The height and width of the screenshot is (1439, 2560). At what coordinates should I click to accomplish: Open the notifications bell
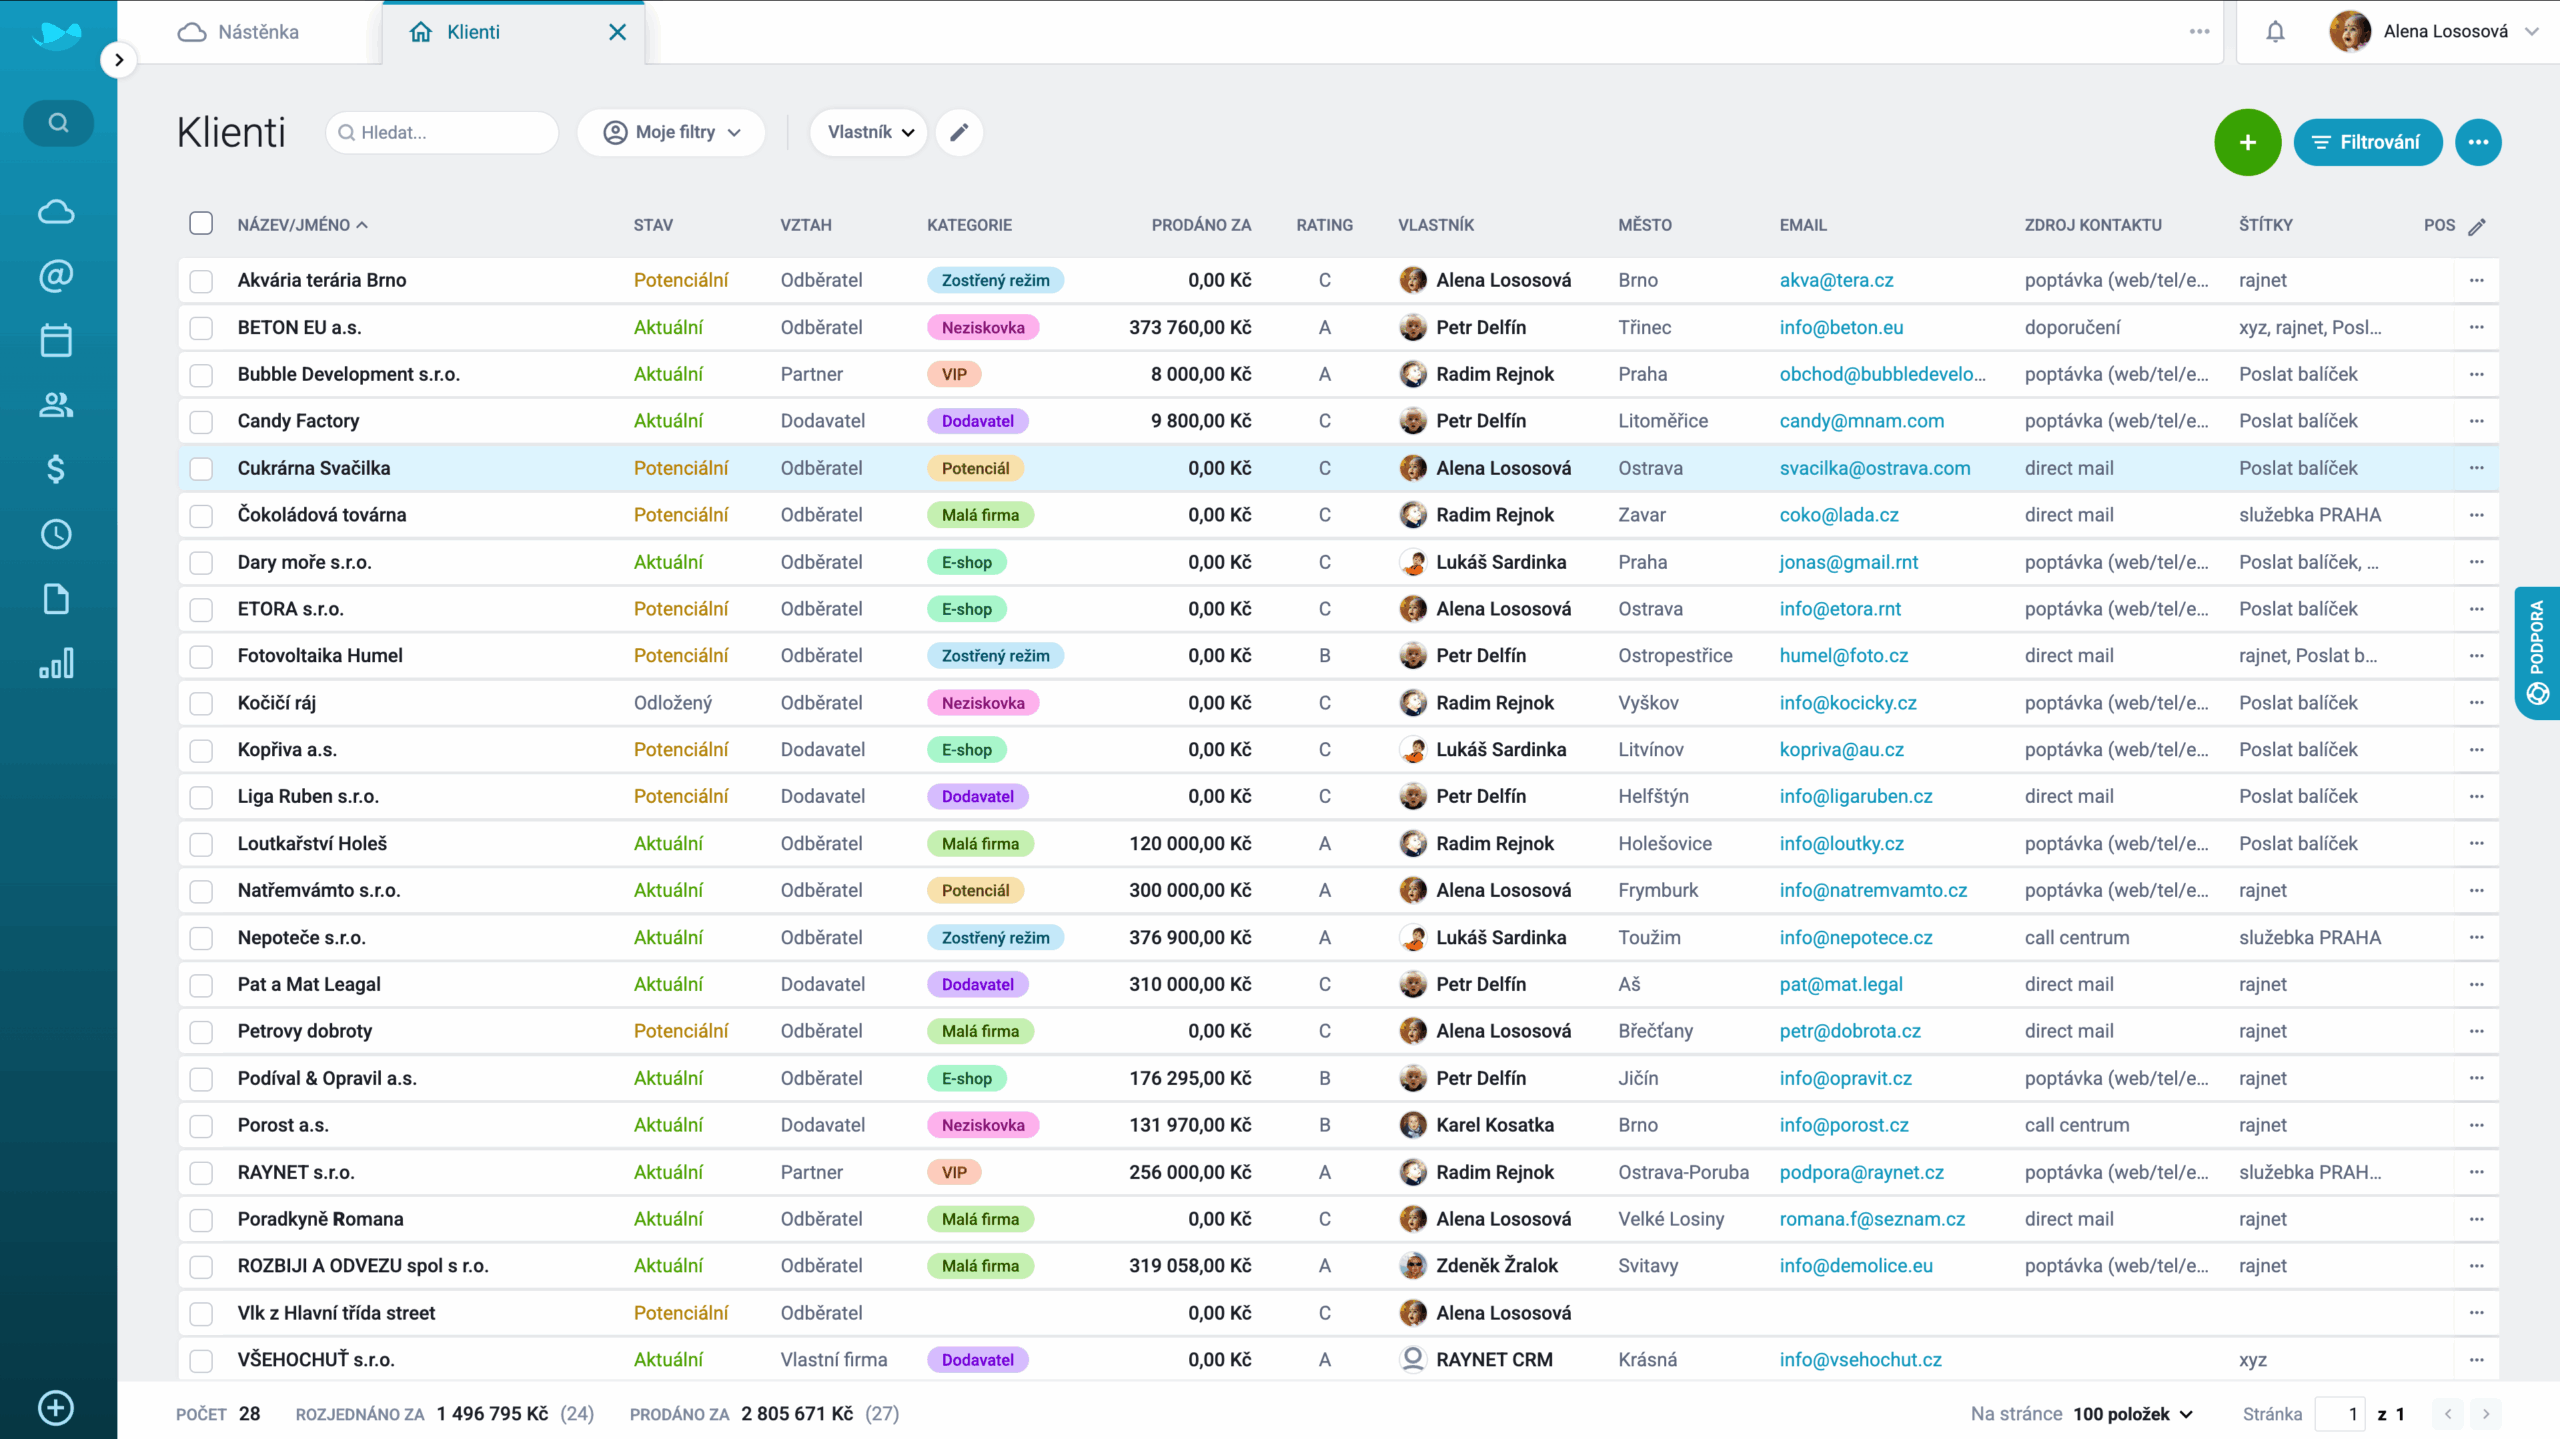2275,32
